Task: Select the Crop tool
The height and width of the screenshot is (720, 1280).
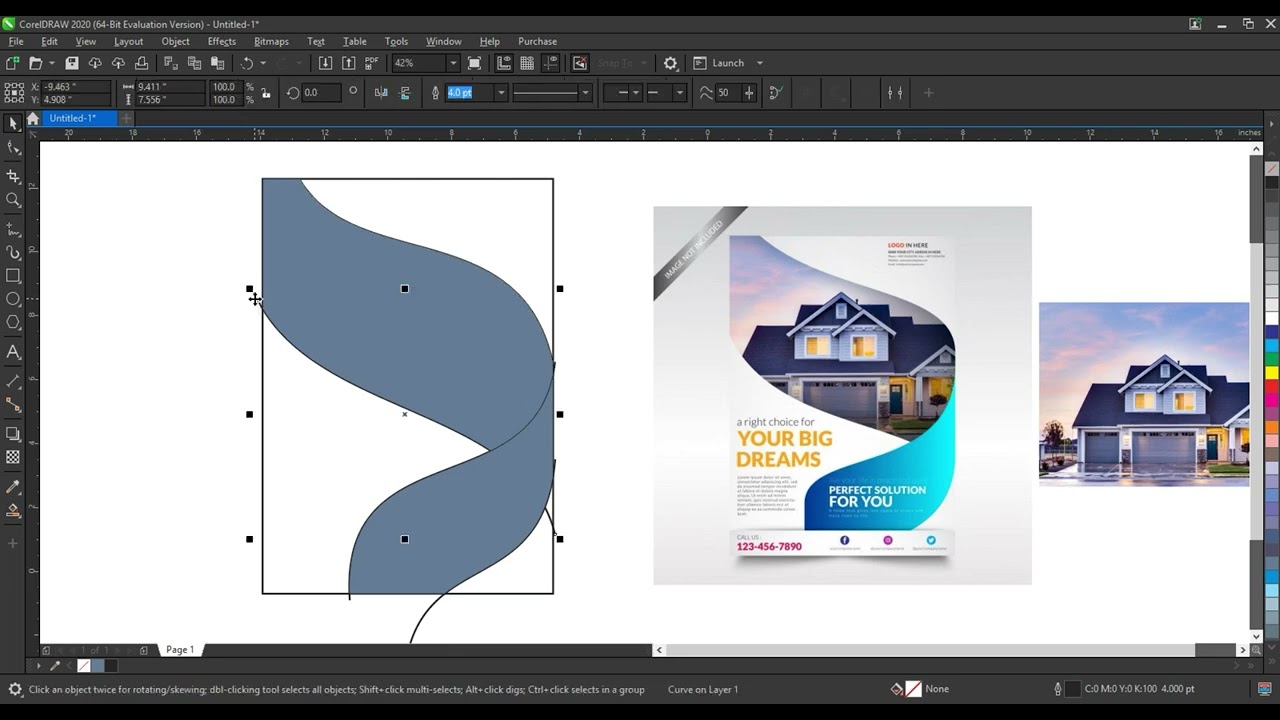Action: 13,176
